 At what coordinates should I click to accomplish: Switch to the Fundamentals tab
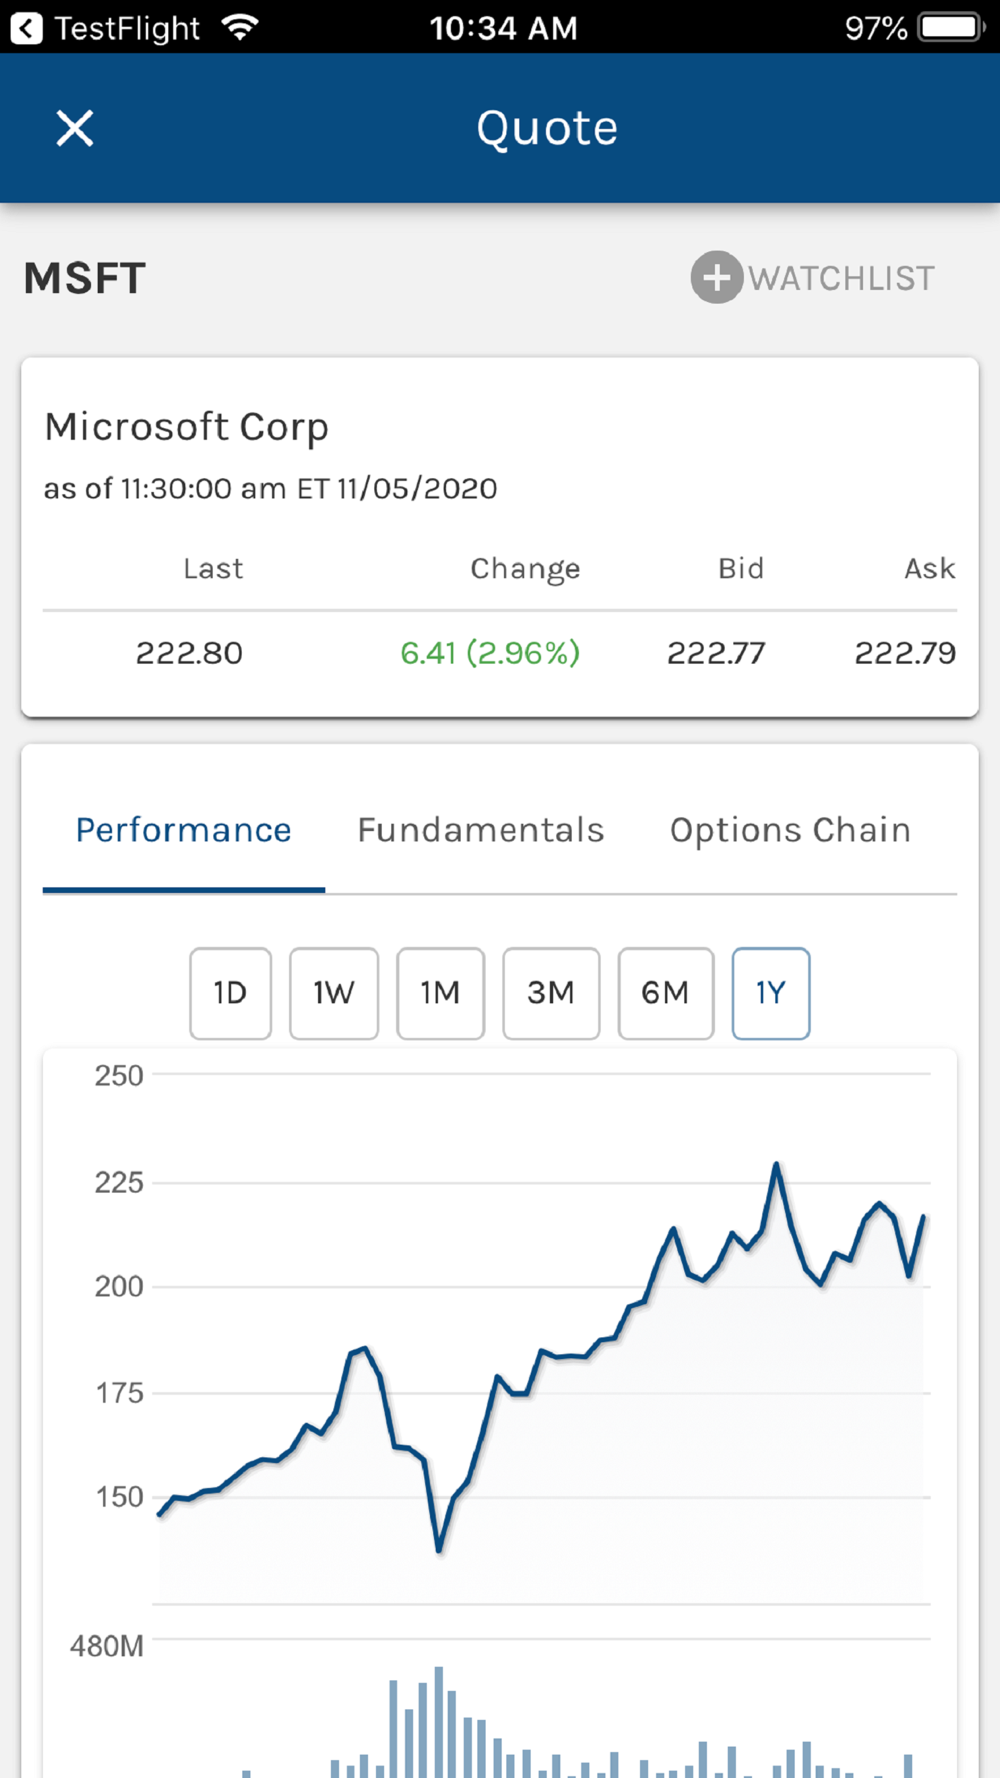pyautogui.click(x=481, y=830)
